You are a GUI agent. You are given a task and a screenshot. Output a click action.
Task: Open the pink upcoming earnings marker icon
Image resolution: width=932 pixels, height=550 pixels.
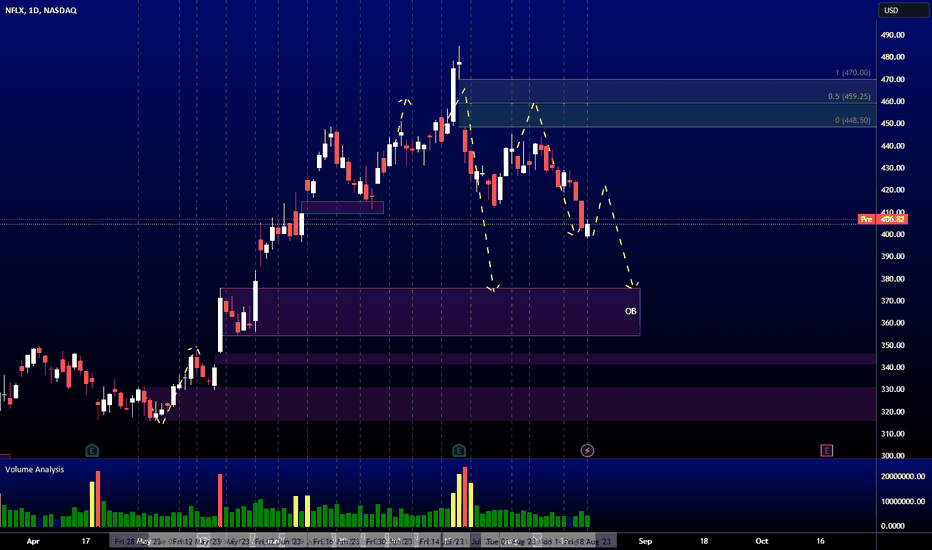(826, 451)
